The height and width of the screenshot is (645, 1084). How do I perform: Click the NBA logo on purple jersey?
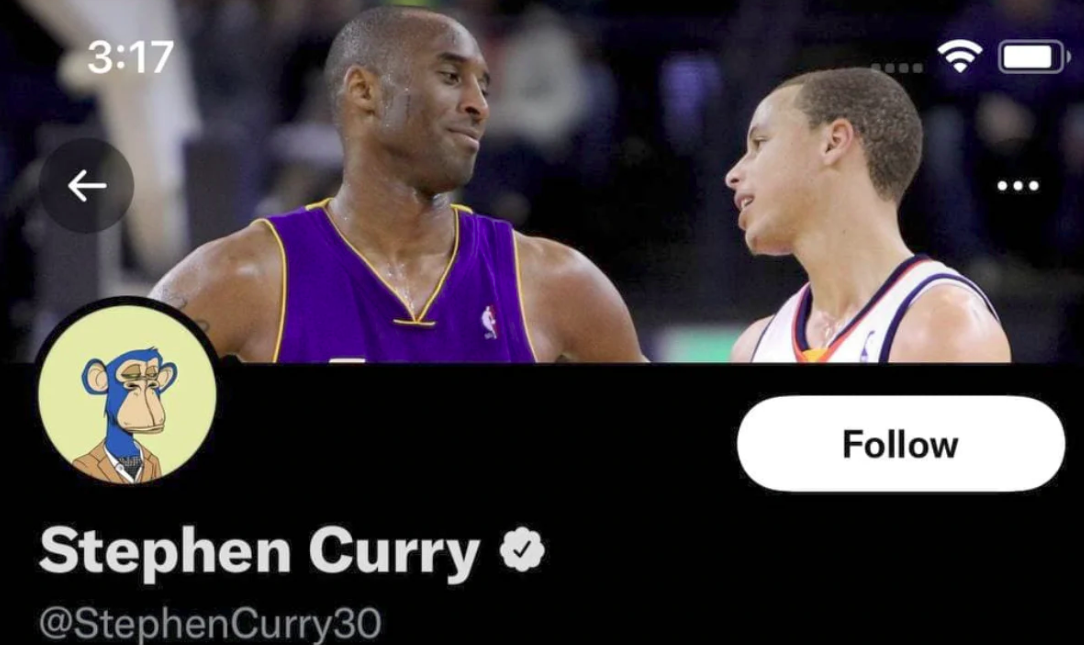click(x=489, y=322)
